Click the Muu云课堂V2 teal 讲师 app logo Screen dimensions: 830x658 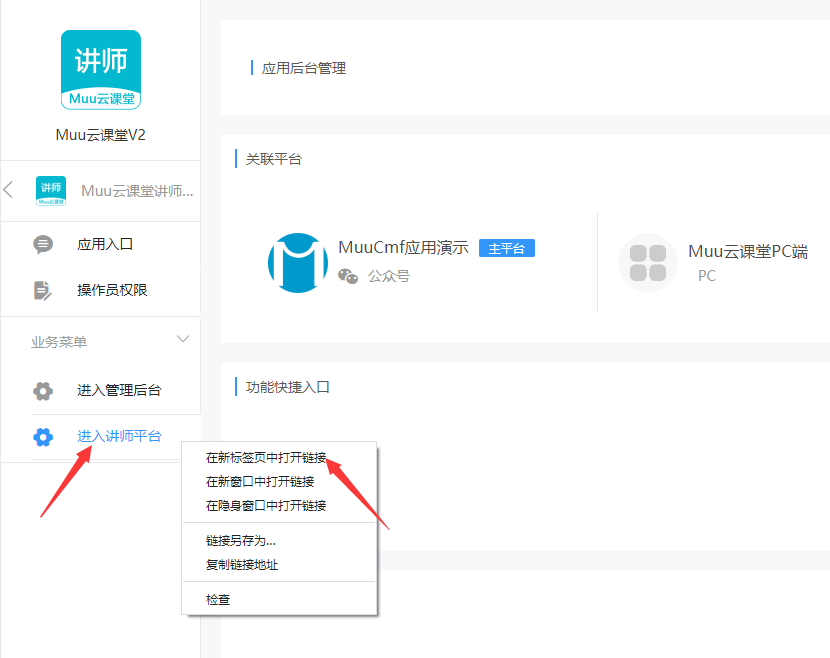point(101,70)
